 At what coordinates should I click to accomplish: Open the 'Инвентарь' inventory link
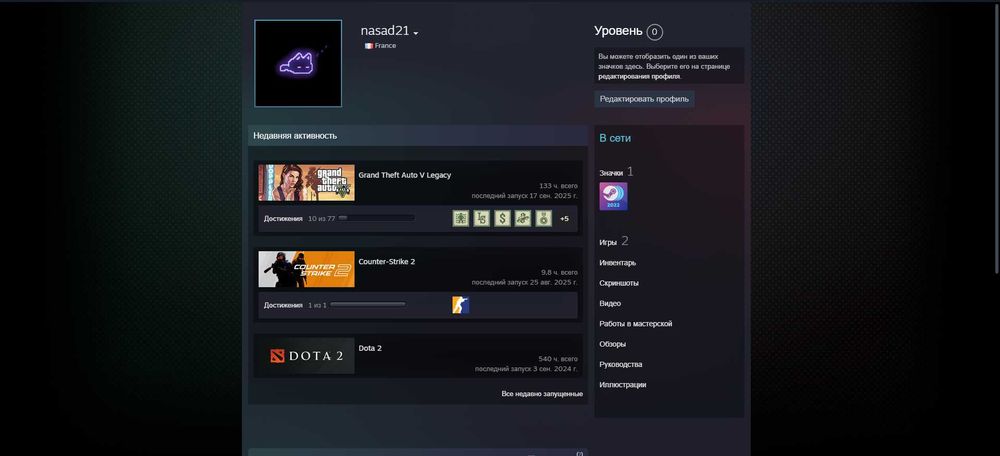point(617,263)
